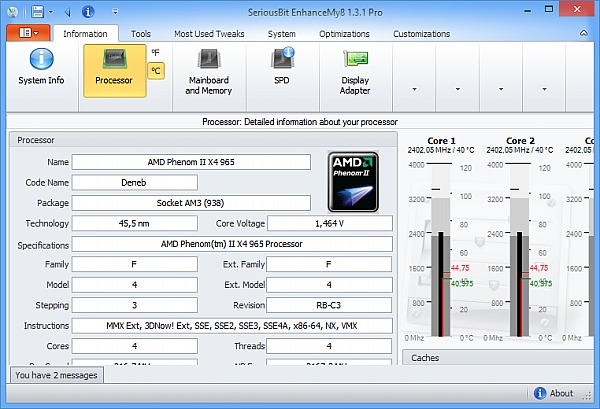Open Mainboard and Memory details

208,70
